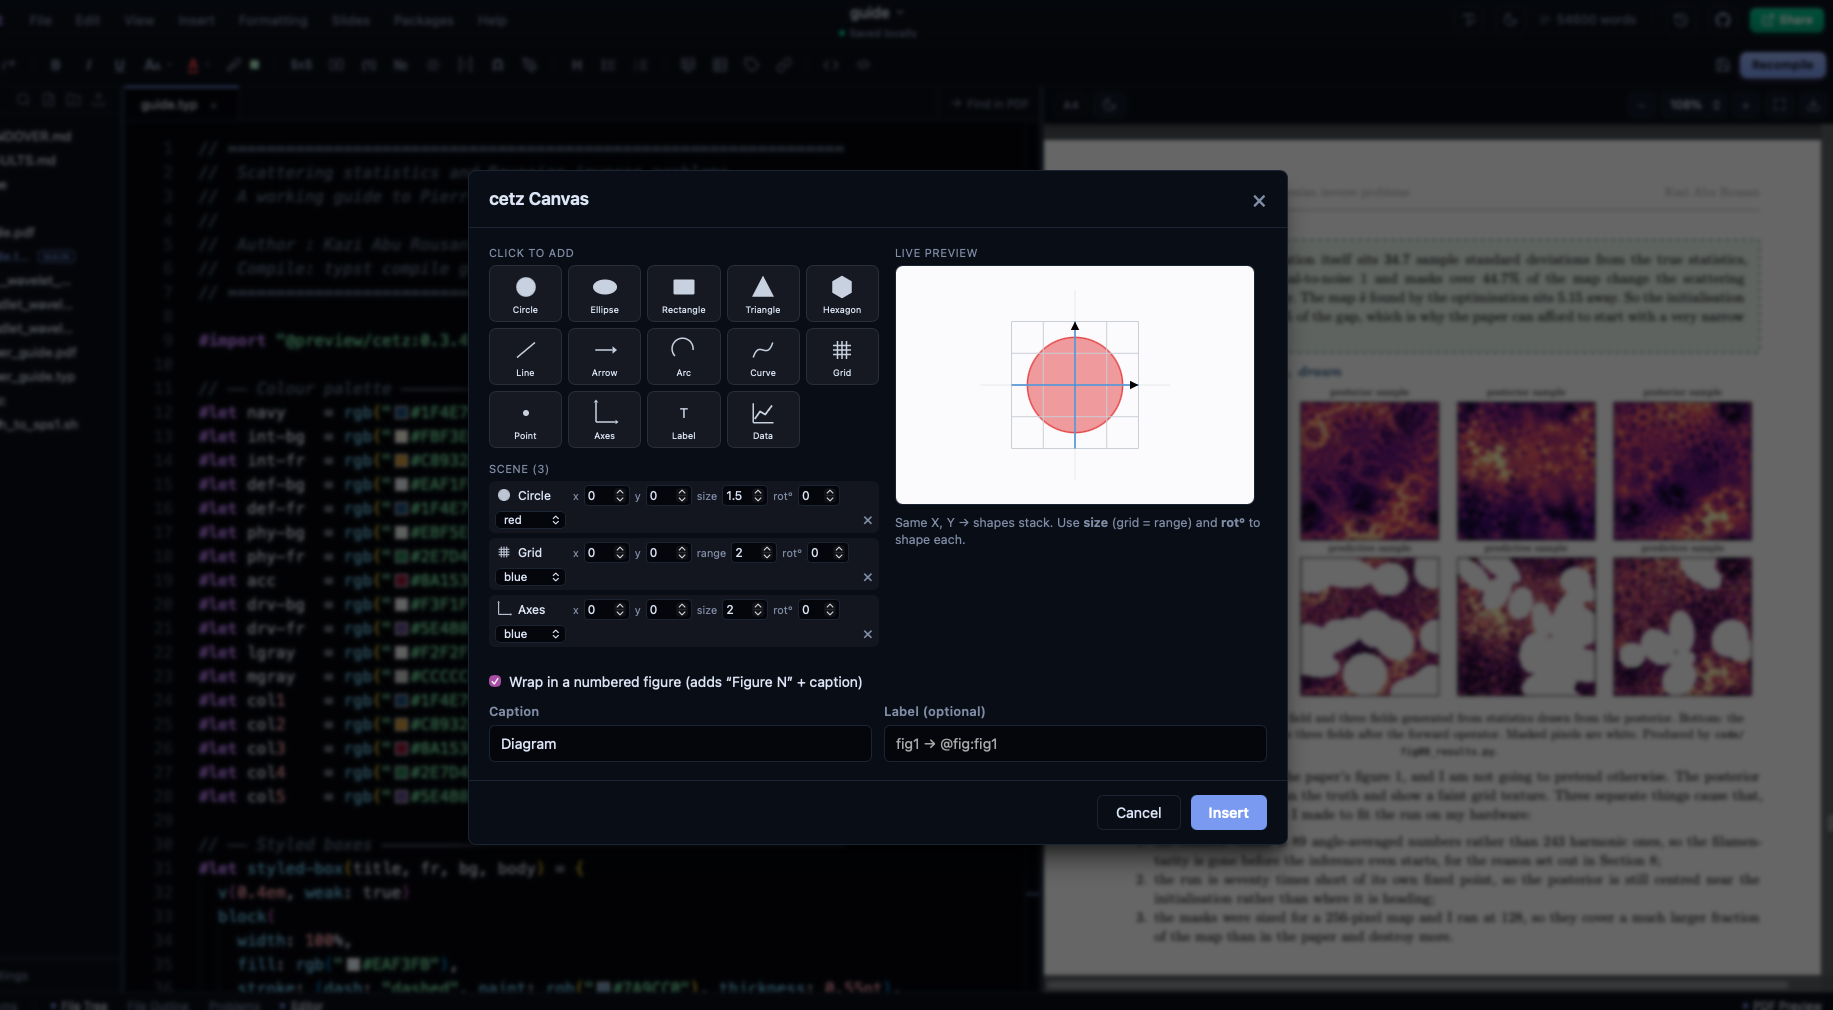
Task: Open the Circle color dropdown set to red
Action: pyautogui.click(x=530, y=520)
